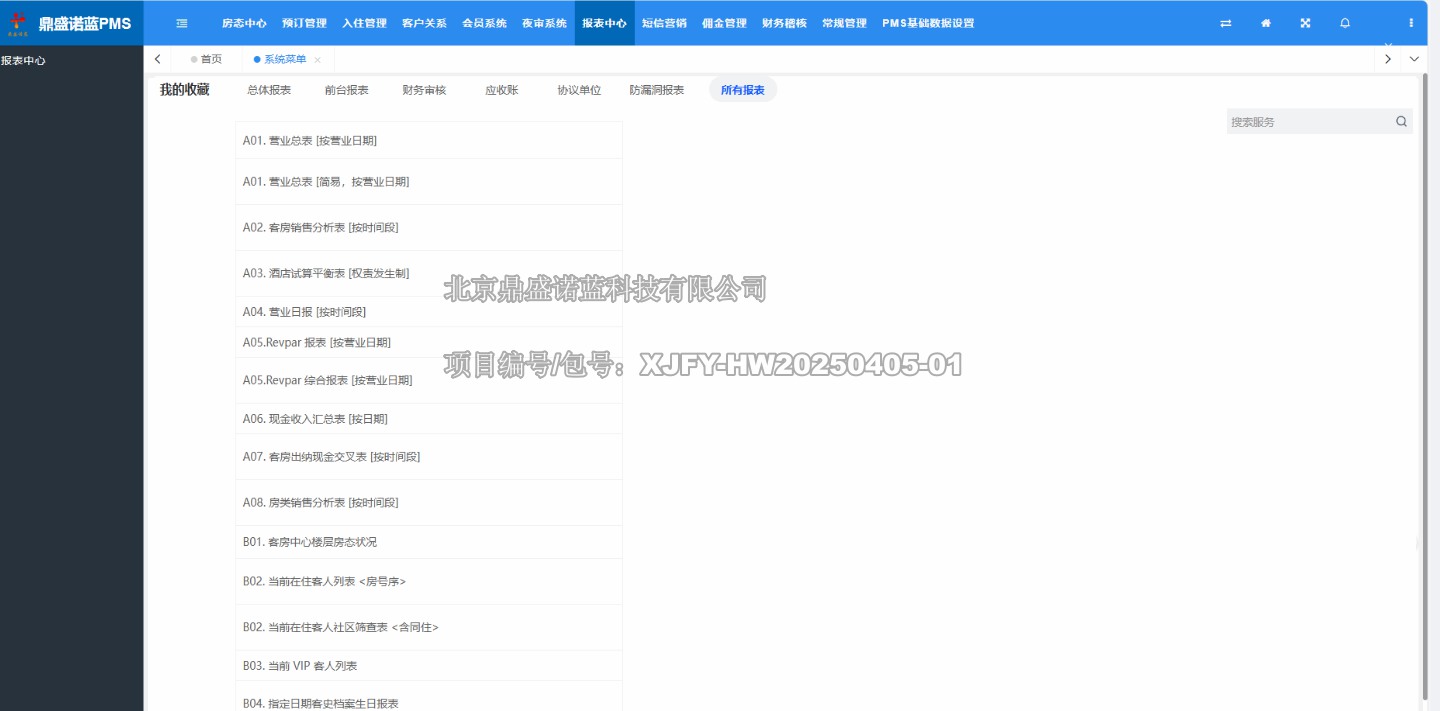
Task: Click the vertical page scrollbar
Action: tap(1425, 386)
